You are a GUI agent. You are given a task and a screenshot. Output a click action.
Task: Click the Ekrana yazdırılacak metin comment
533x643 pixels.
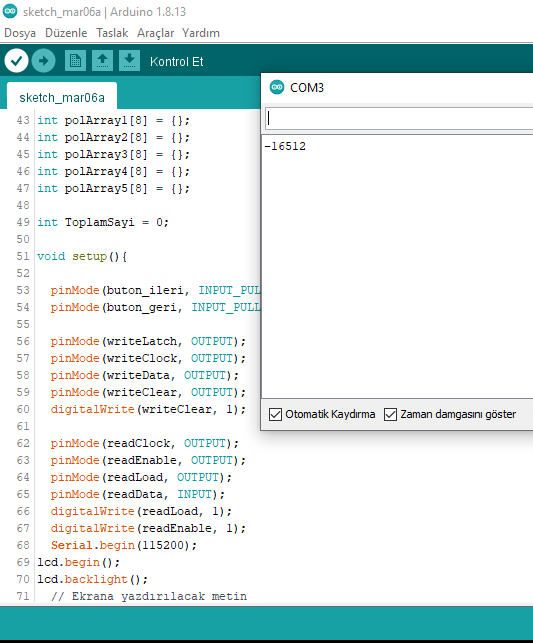(x=149, y=596)
